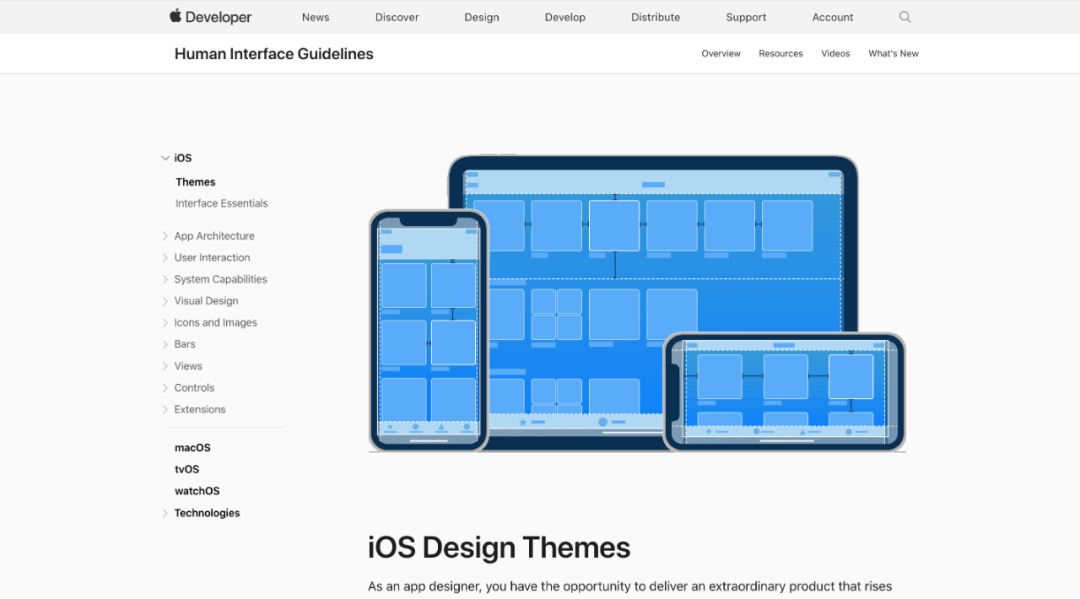
Task: Open the Extensions sidebar label
Action: (x=200, y=409)
